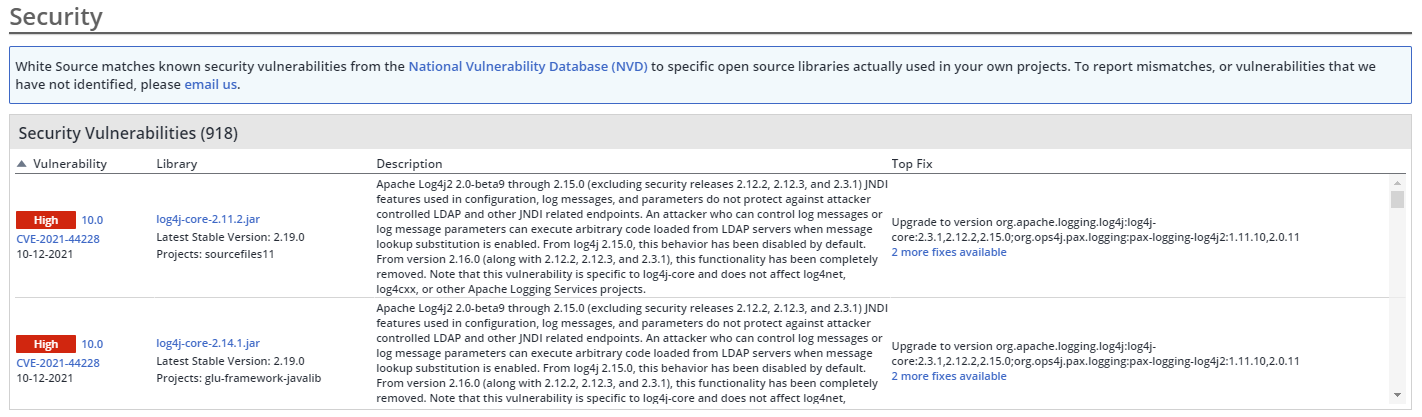Open the log4j-core-2.11.2.jar library link
The image size is (1422, 417).
208,219
